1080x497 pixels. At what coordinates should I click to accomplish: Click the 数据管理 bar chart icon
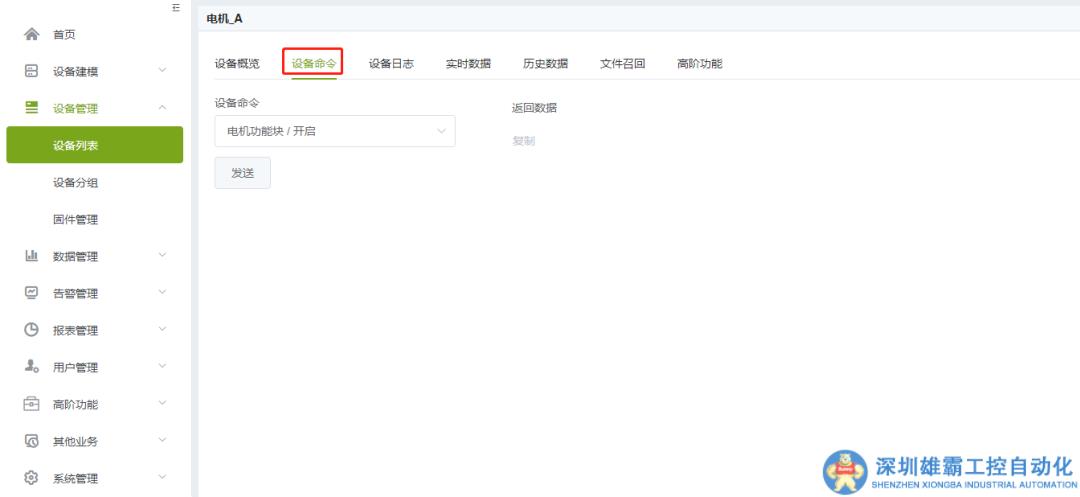[31, 256]
